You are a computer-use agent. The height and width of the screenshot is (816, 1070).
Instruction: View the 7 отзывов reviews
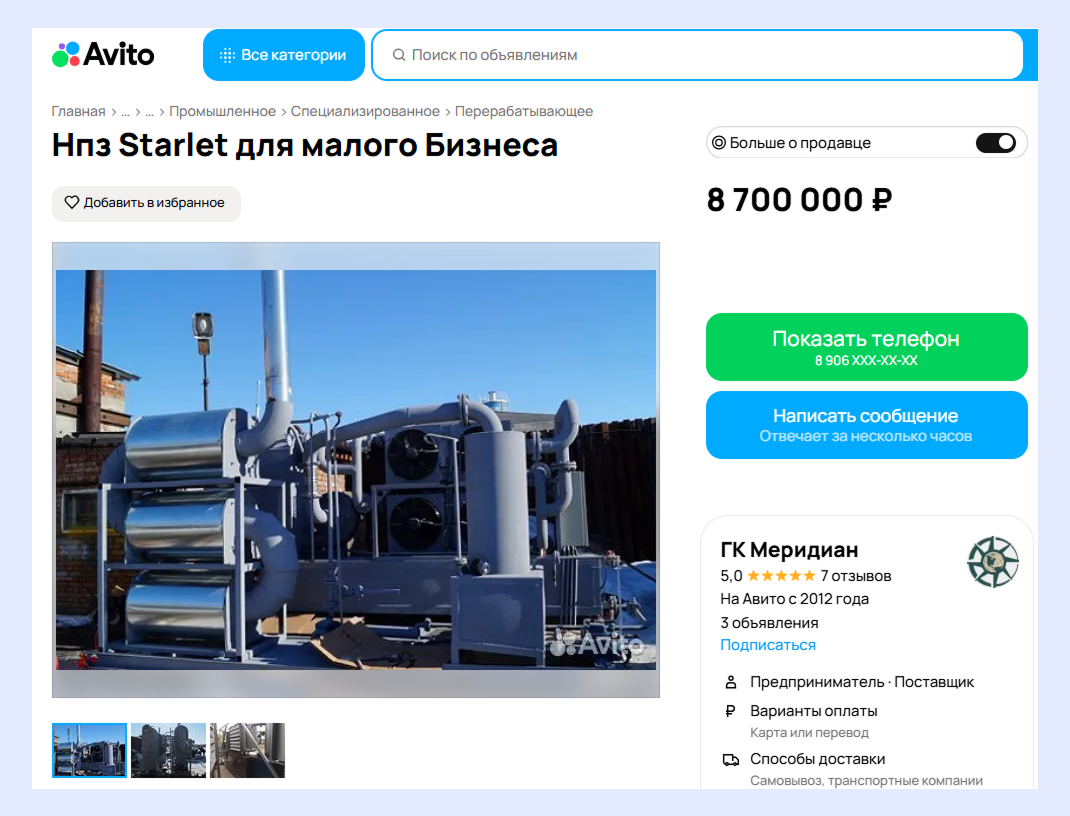coord(856,576)
